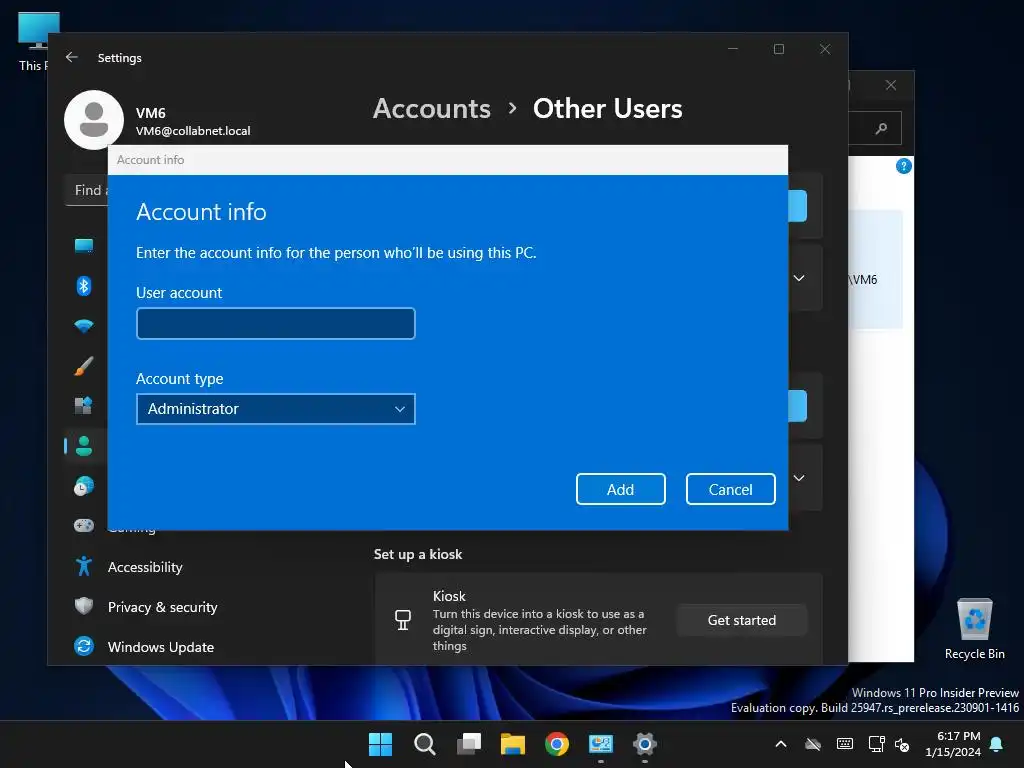The height and width of the screenshot is (768, 1024).
Task: Click the touch keyboard tray icon
Action: click(x=844, y=744)
